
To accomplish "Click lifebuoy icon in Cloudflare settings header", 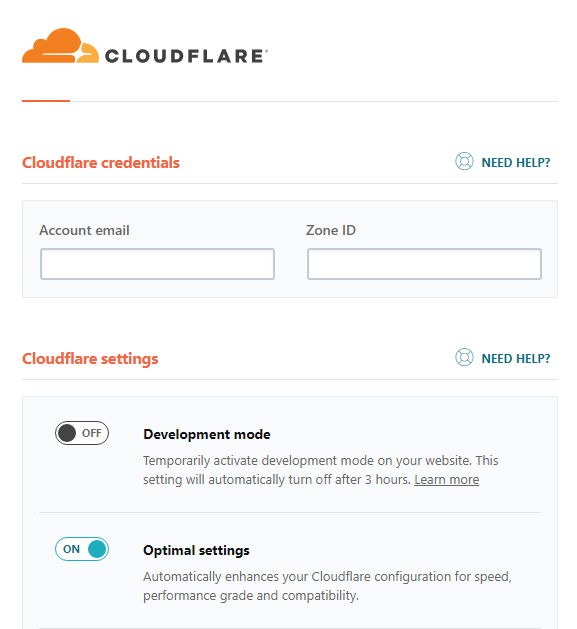I will coord(464,357).
